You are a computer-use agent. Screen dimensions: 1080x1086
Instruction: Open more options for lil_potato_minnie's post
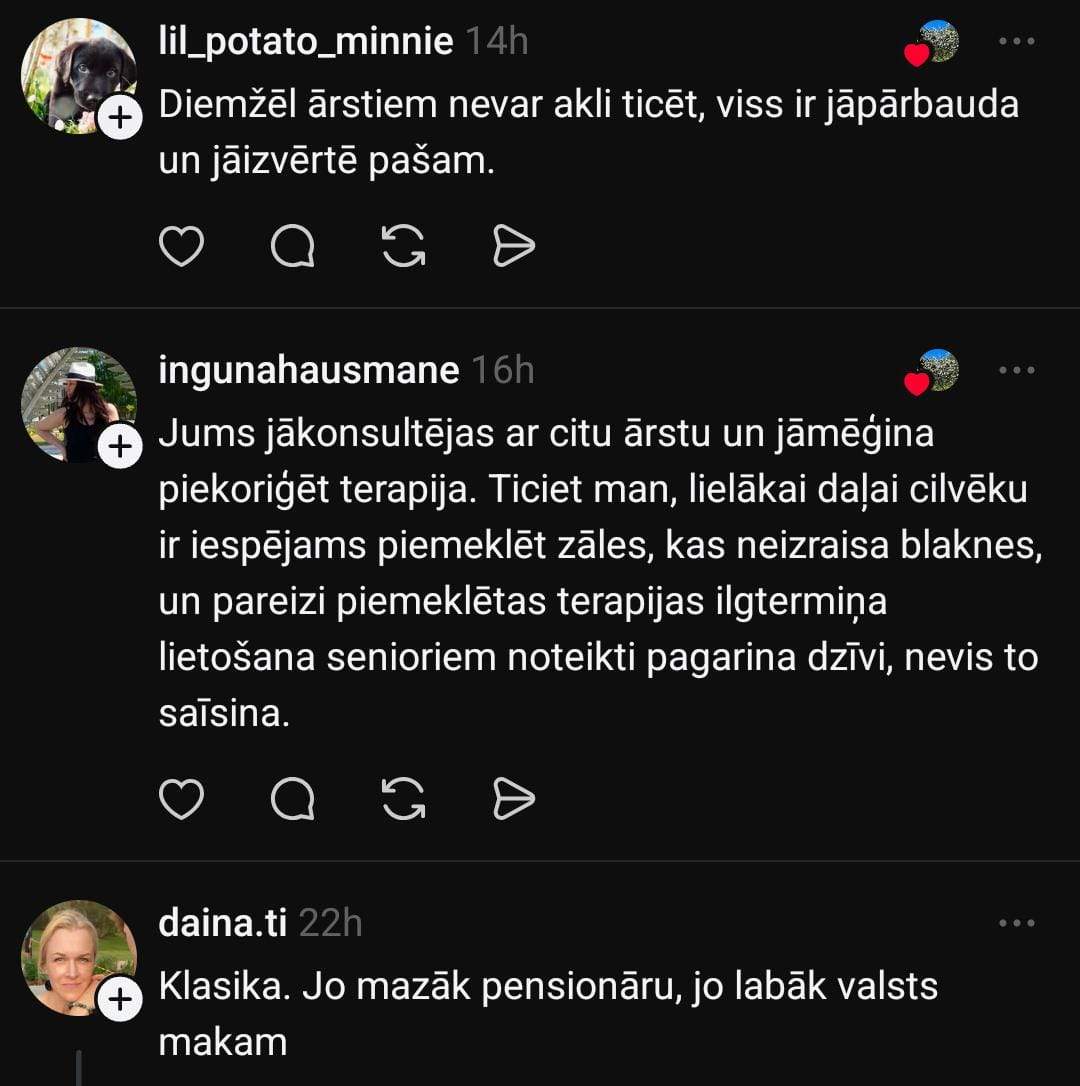click(x=1016, y=42)
